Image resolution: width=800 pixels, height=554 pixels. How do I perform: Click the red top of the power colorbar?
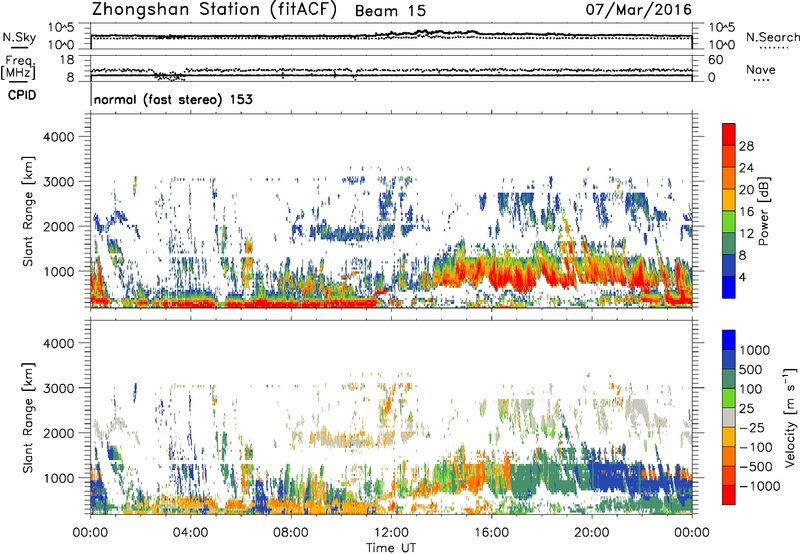click(x=729, y=134)
